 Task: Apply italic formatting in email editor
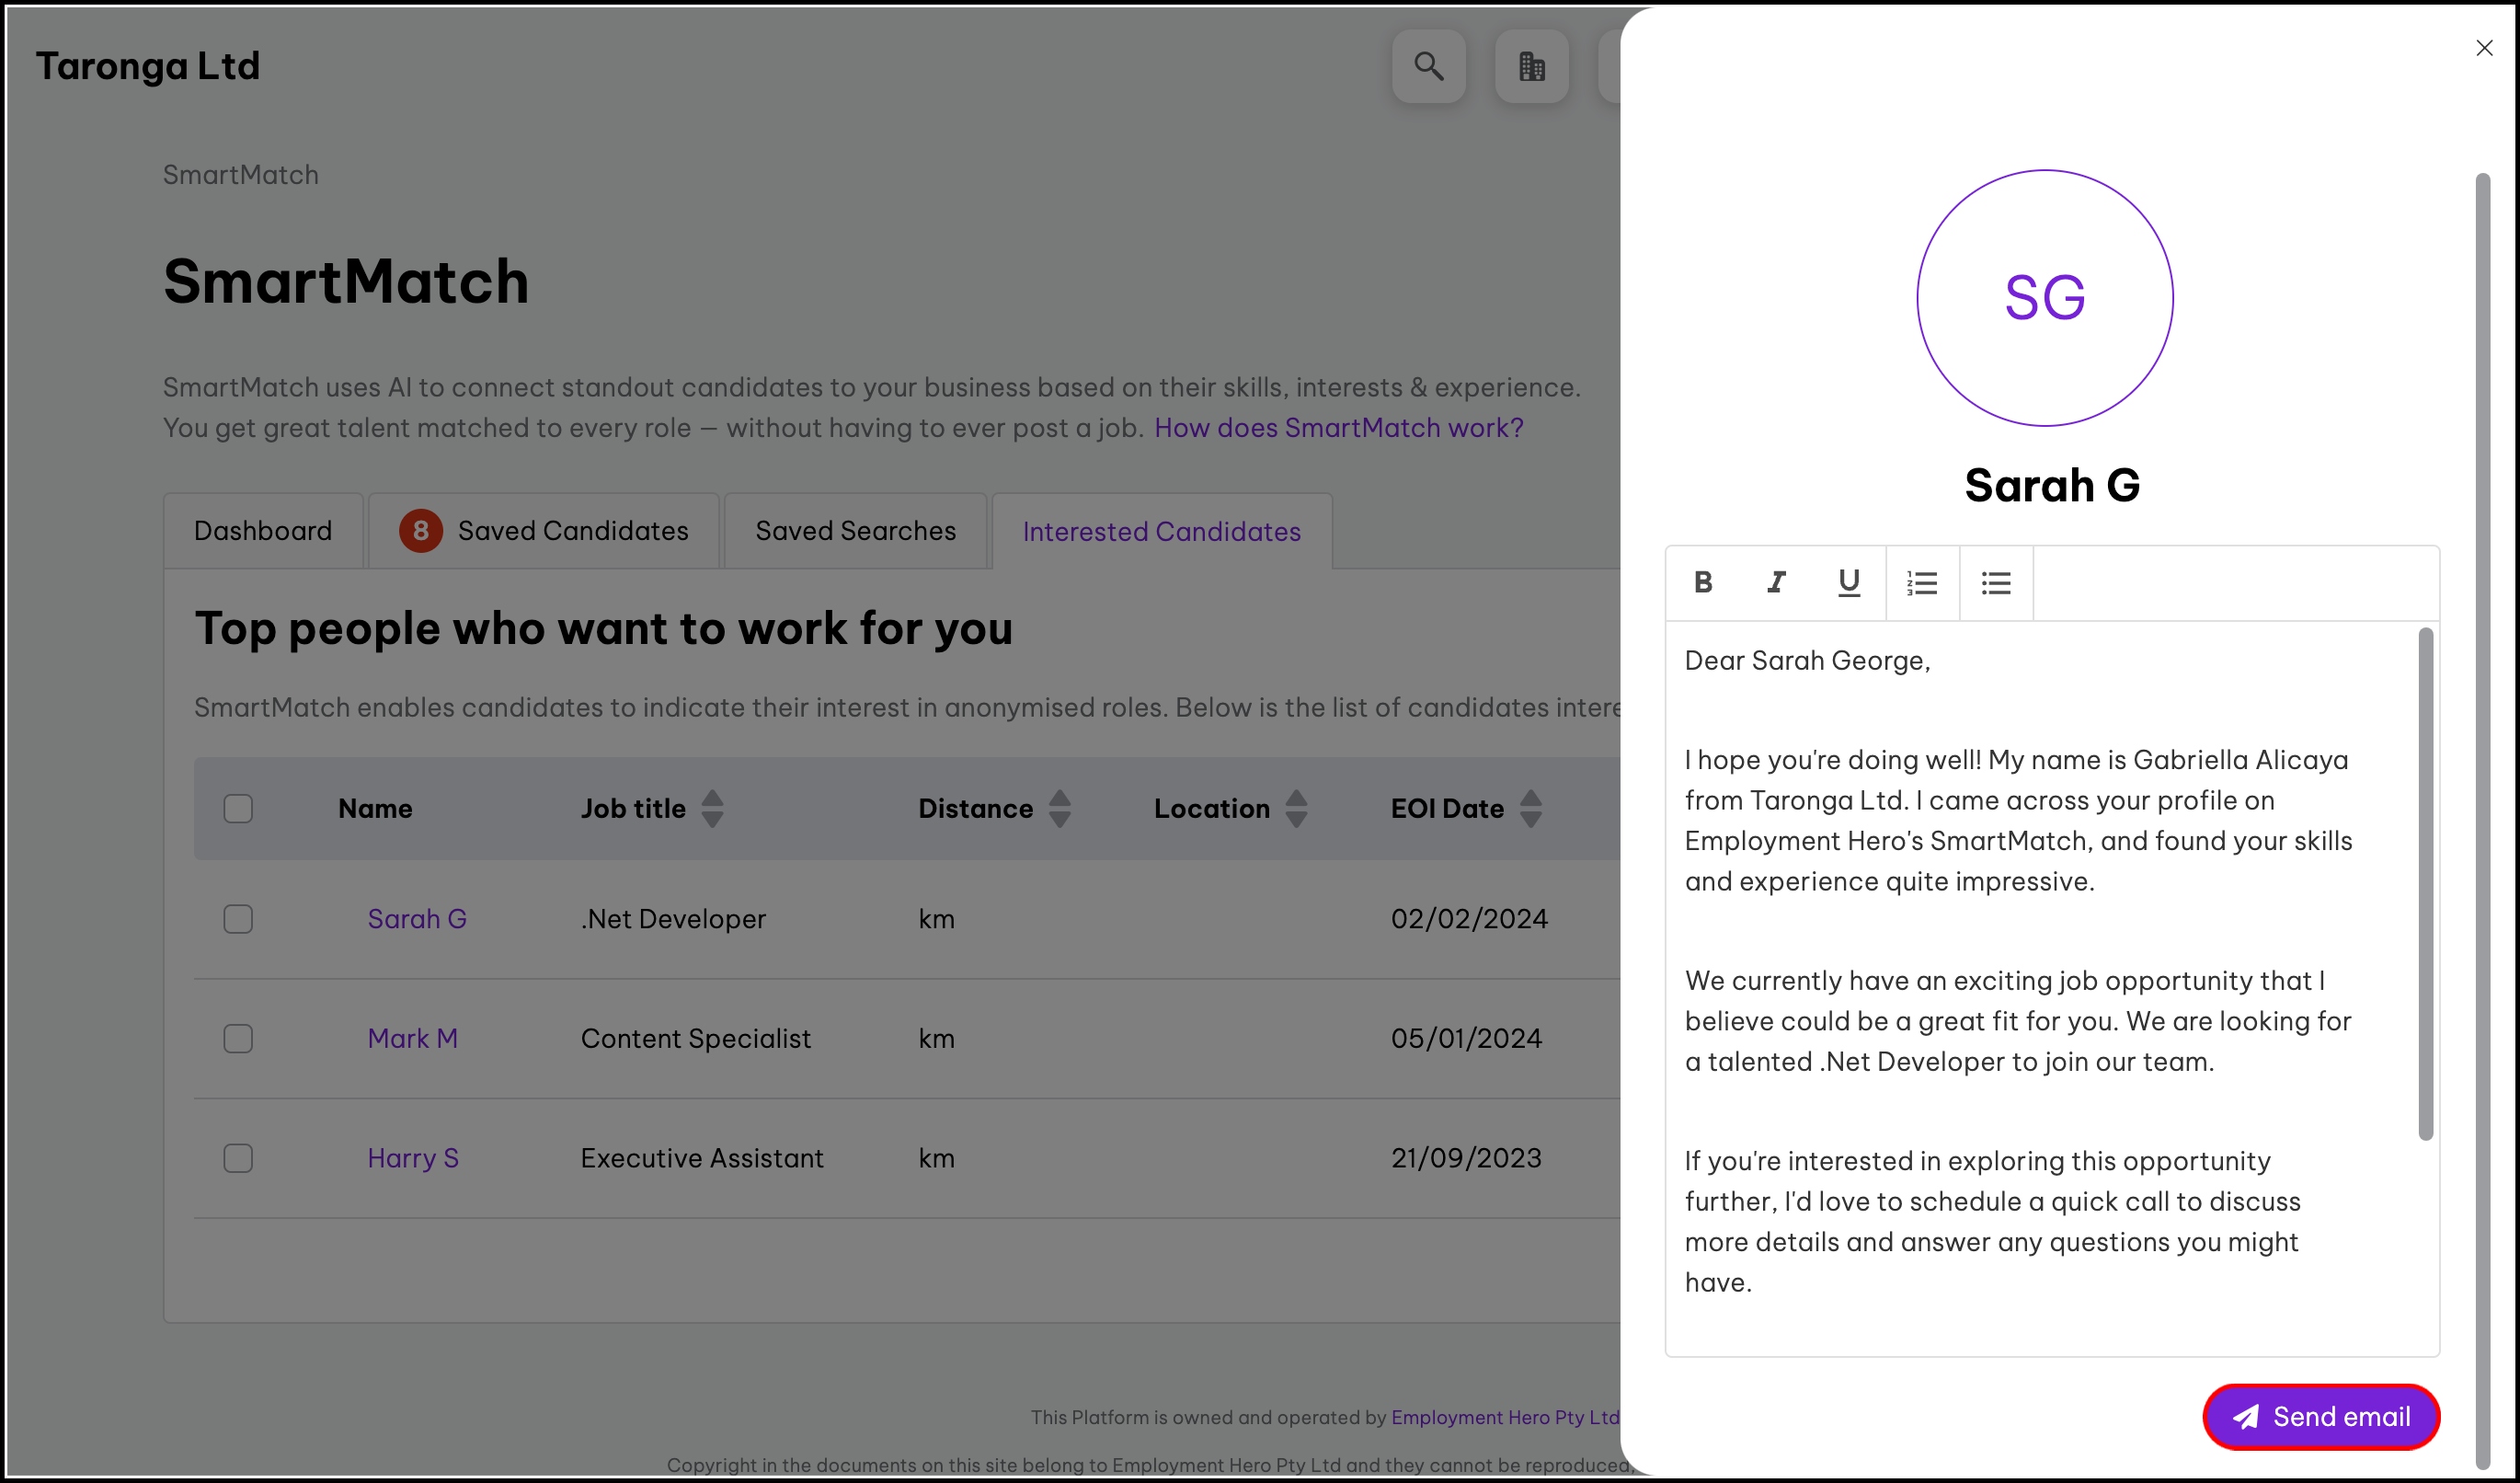(1776, 582)
